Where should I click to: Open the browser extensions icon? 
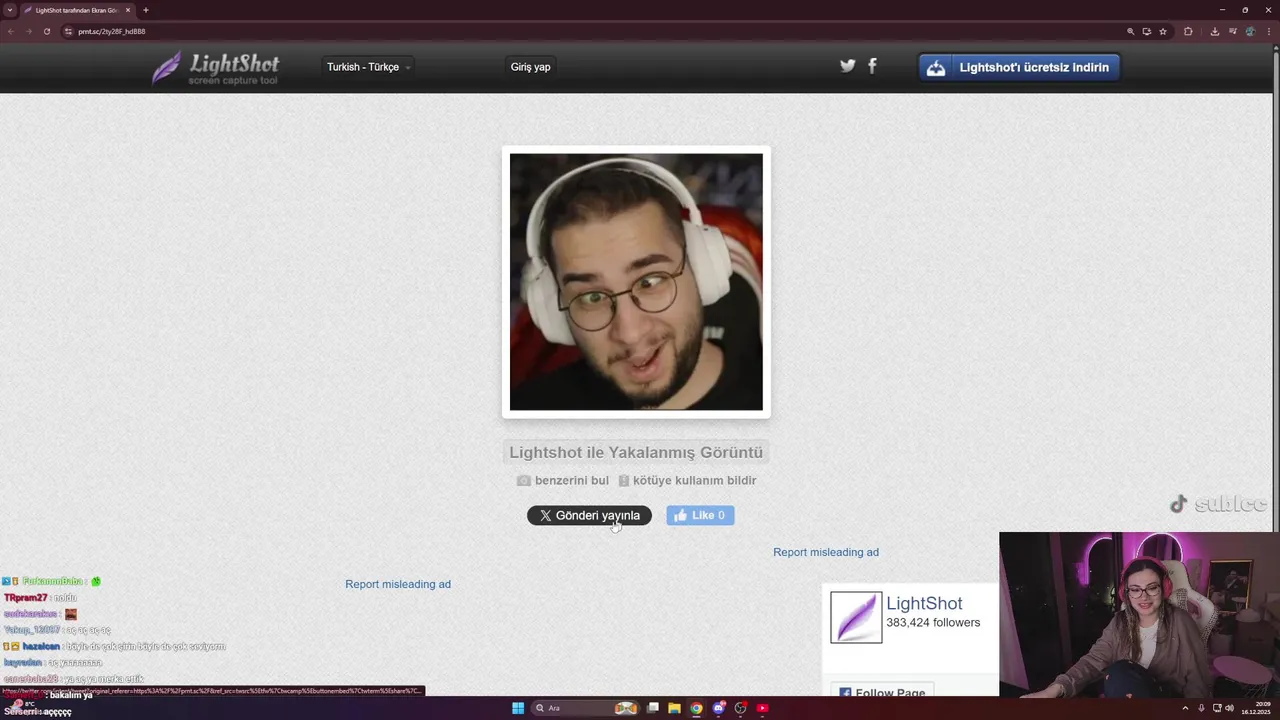[1188, 31]
